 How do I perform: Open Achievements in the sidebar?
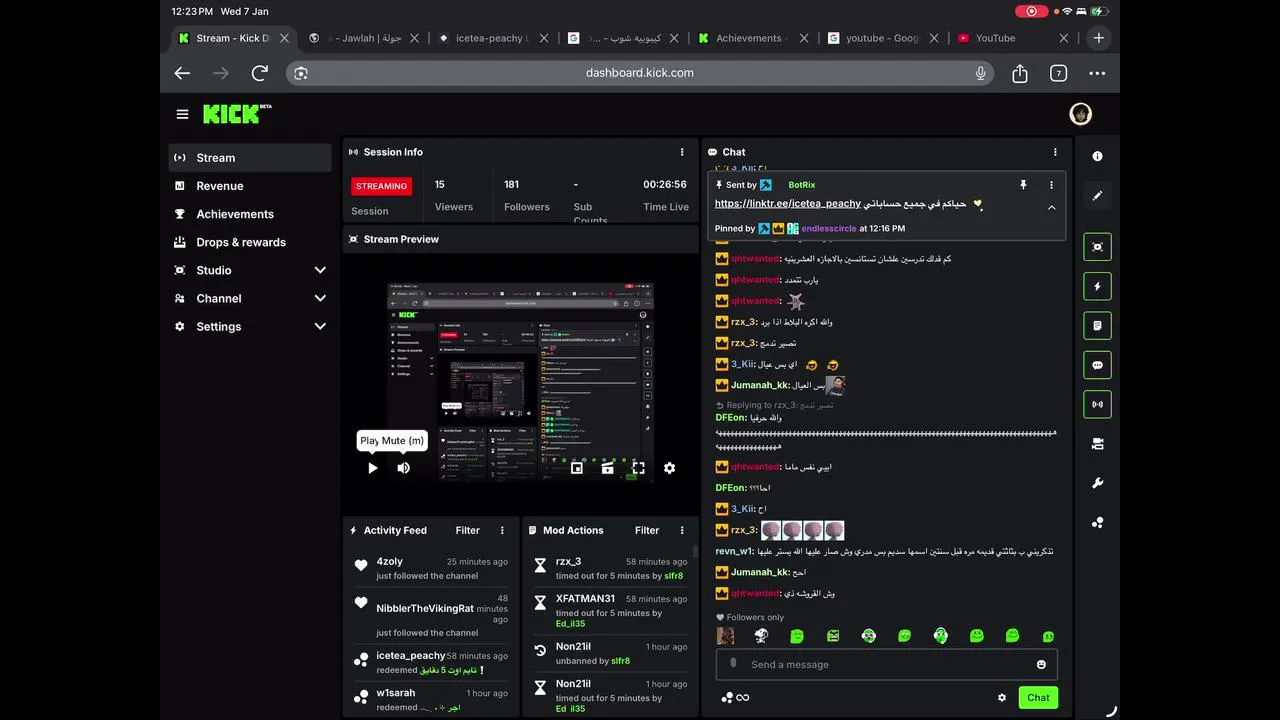pyautogui.click(x=250, y=214)
